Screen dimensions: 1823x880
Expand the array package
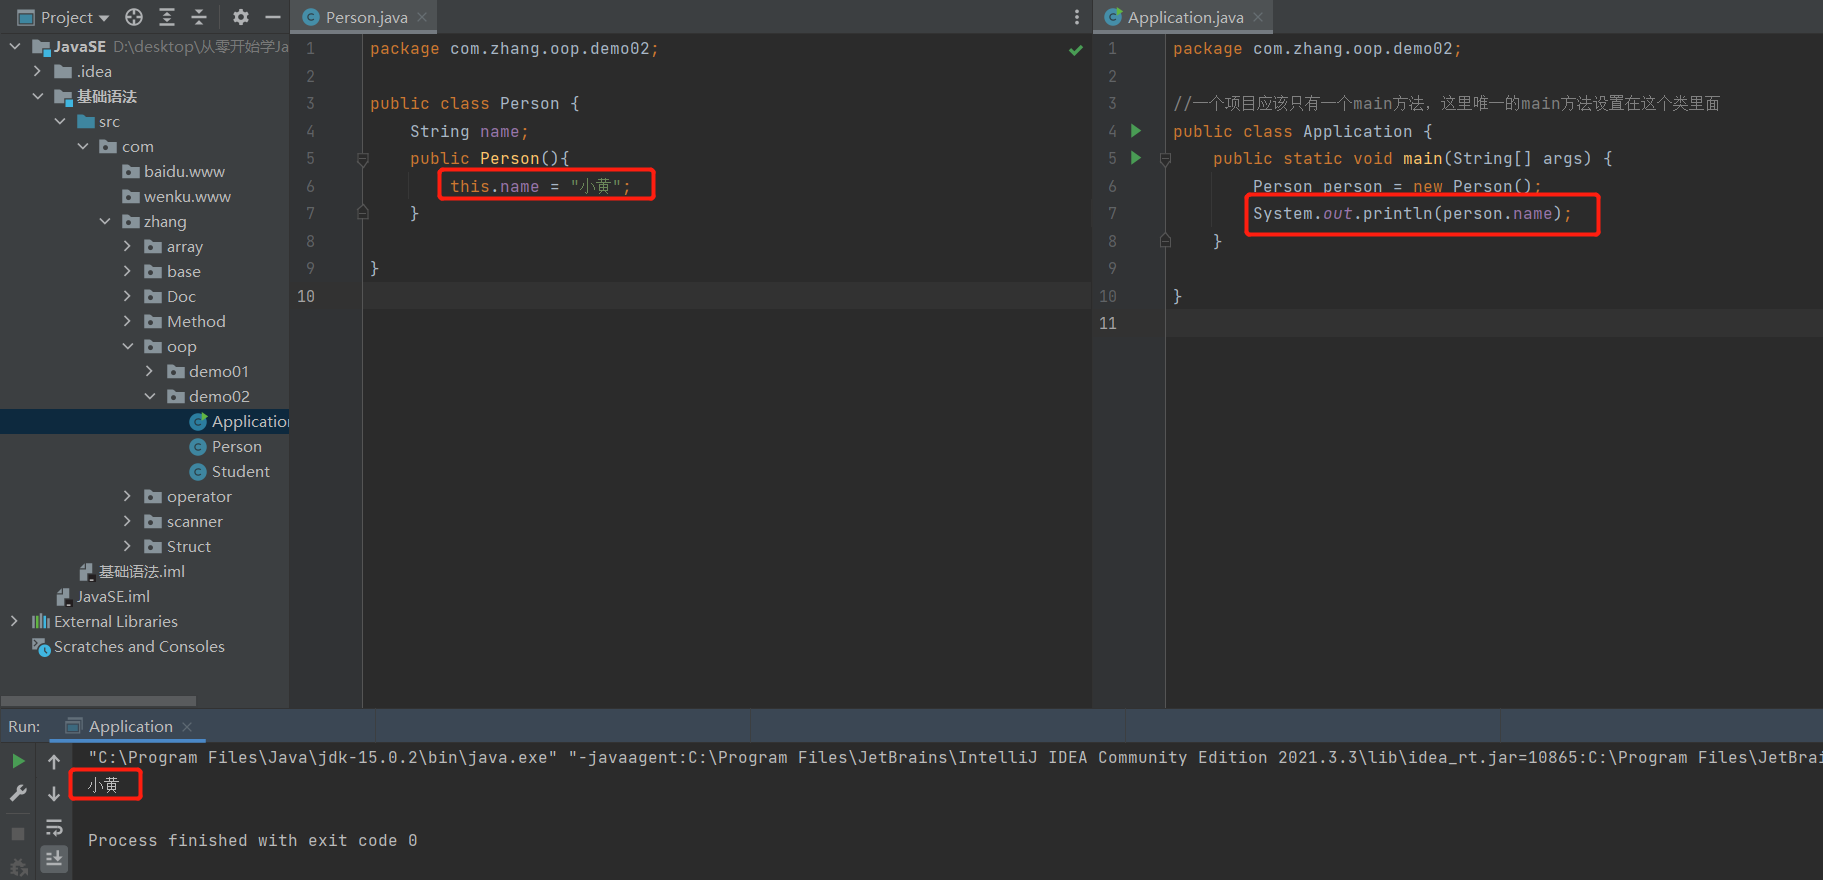127,246
